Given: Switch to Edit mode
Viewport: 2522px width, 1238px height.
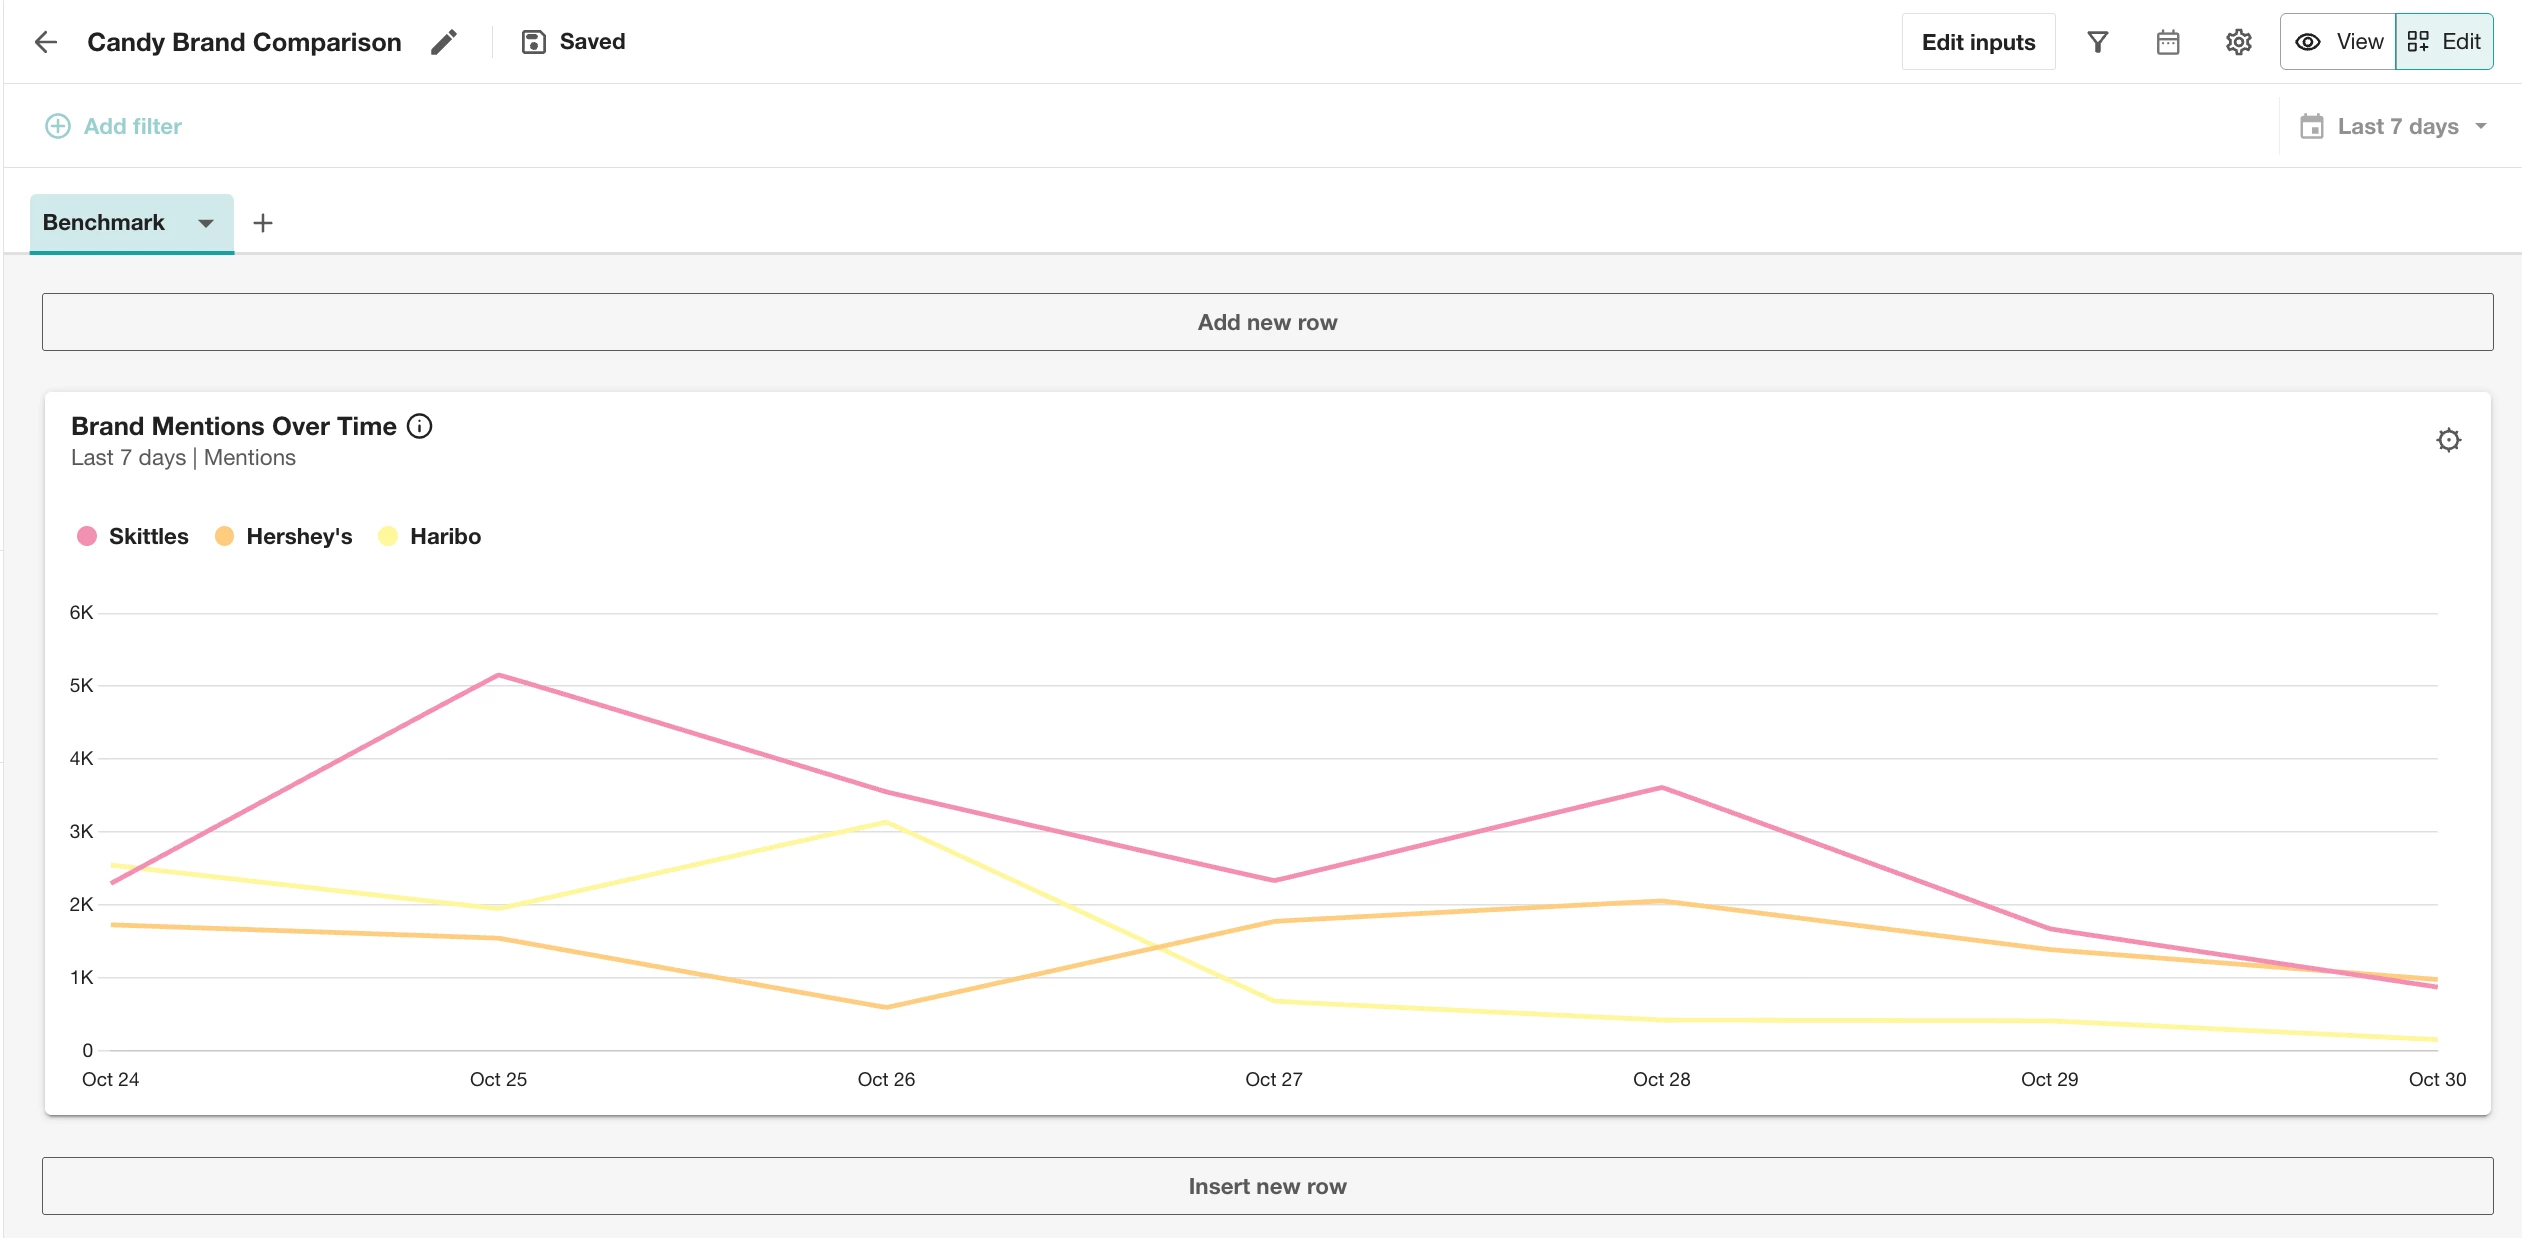Looking at the screenshot, I should coord(2444,42).
